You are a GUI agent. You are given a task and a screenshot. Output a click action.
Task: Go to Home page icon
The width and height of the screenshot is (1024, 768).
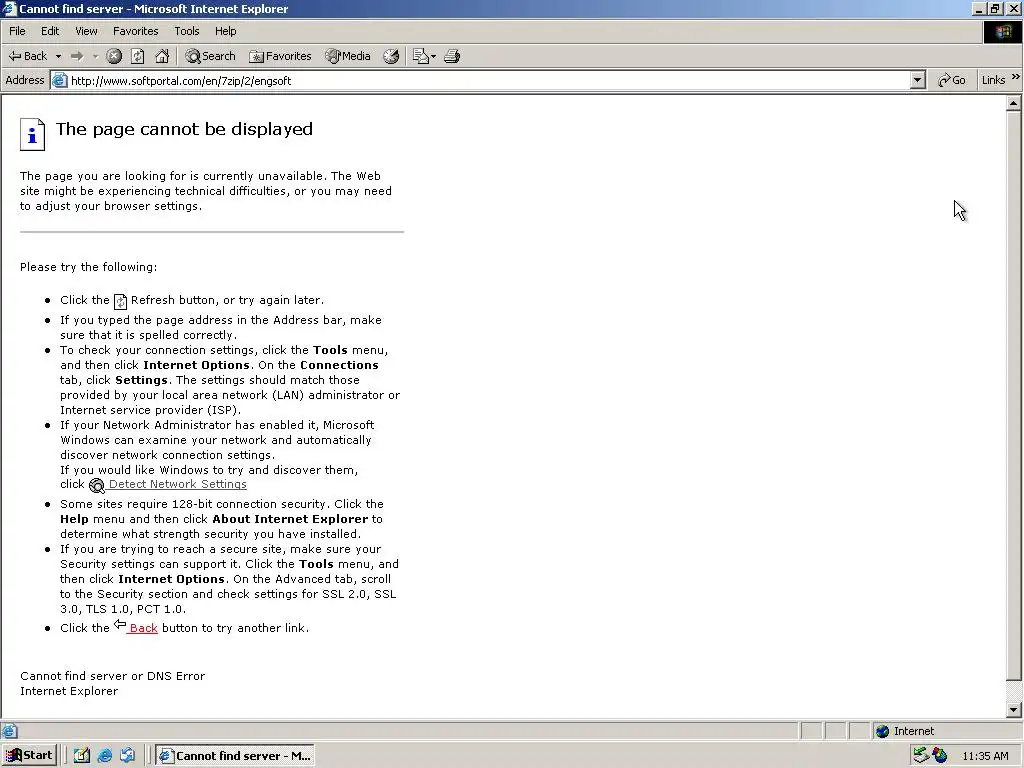162,56
